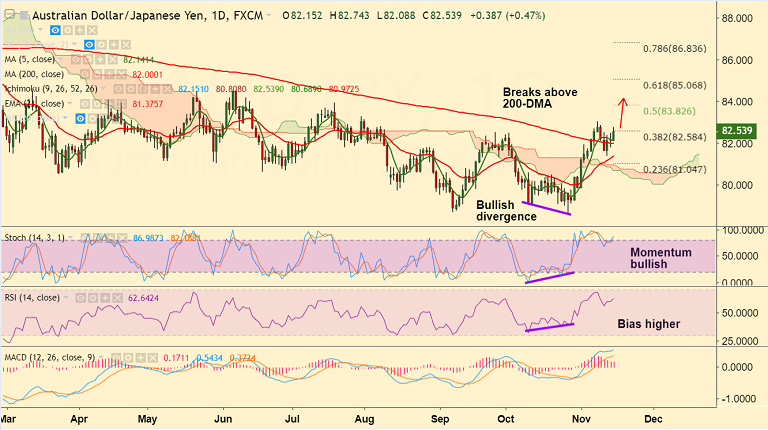Click 86.000 on the price scale
This screenshot has height=430, width=768.
tap(737, 60)
